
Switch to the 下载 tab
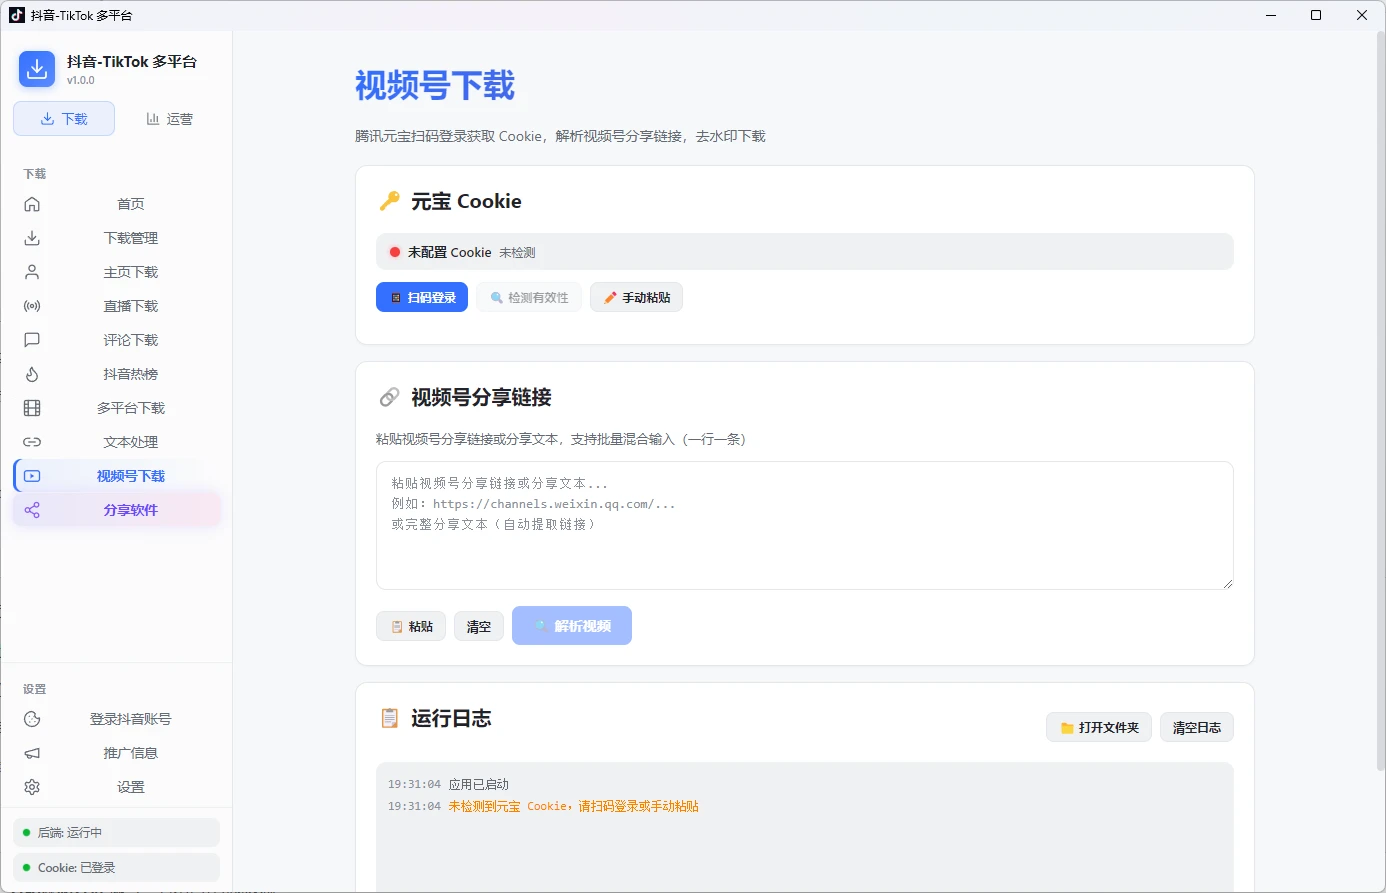tap(64, 118)
